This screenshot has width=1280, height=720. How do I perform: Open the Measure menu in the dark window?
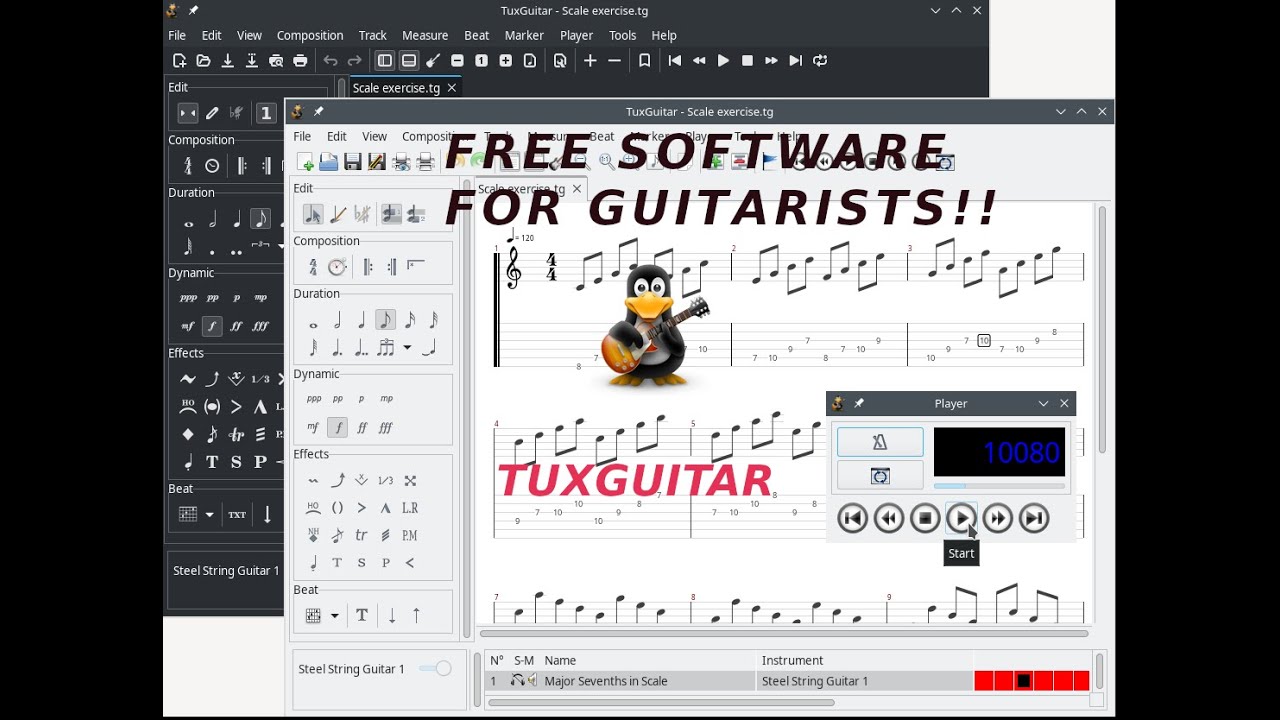[x=425, y=35]
